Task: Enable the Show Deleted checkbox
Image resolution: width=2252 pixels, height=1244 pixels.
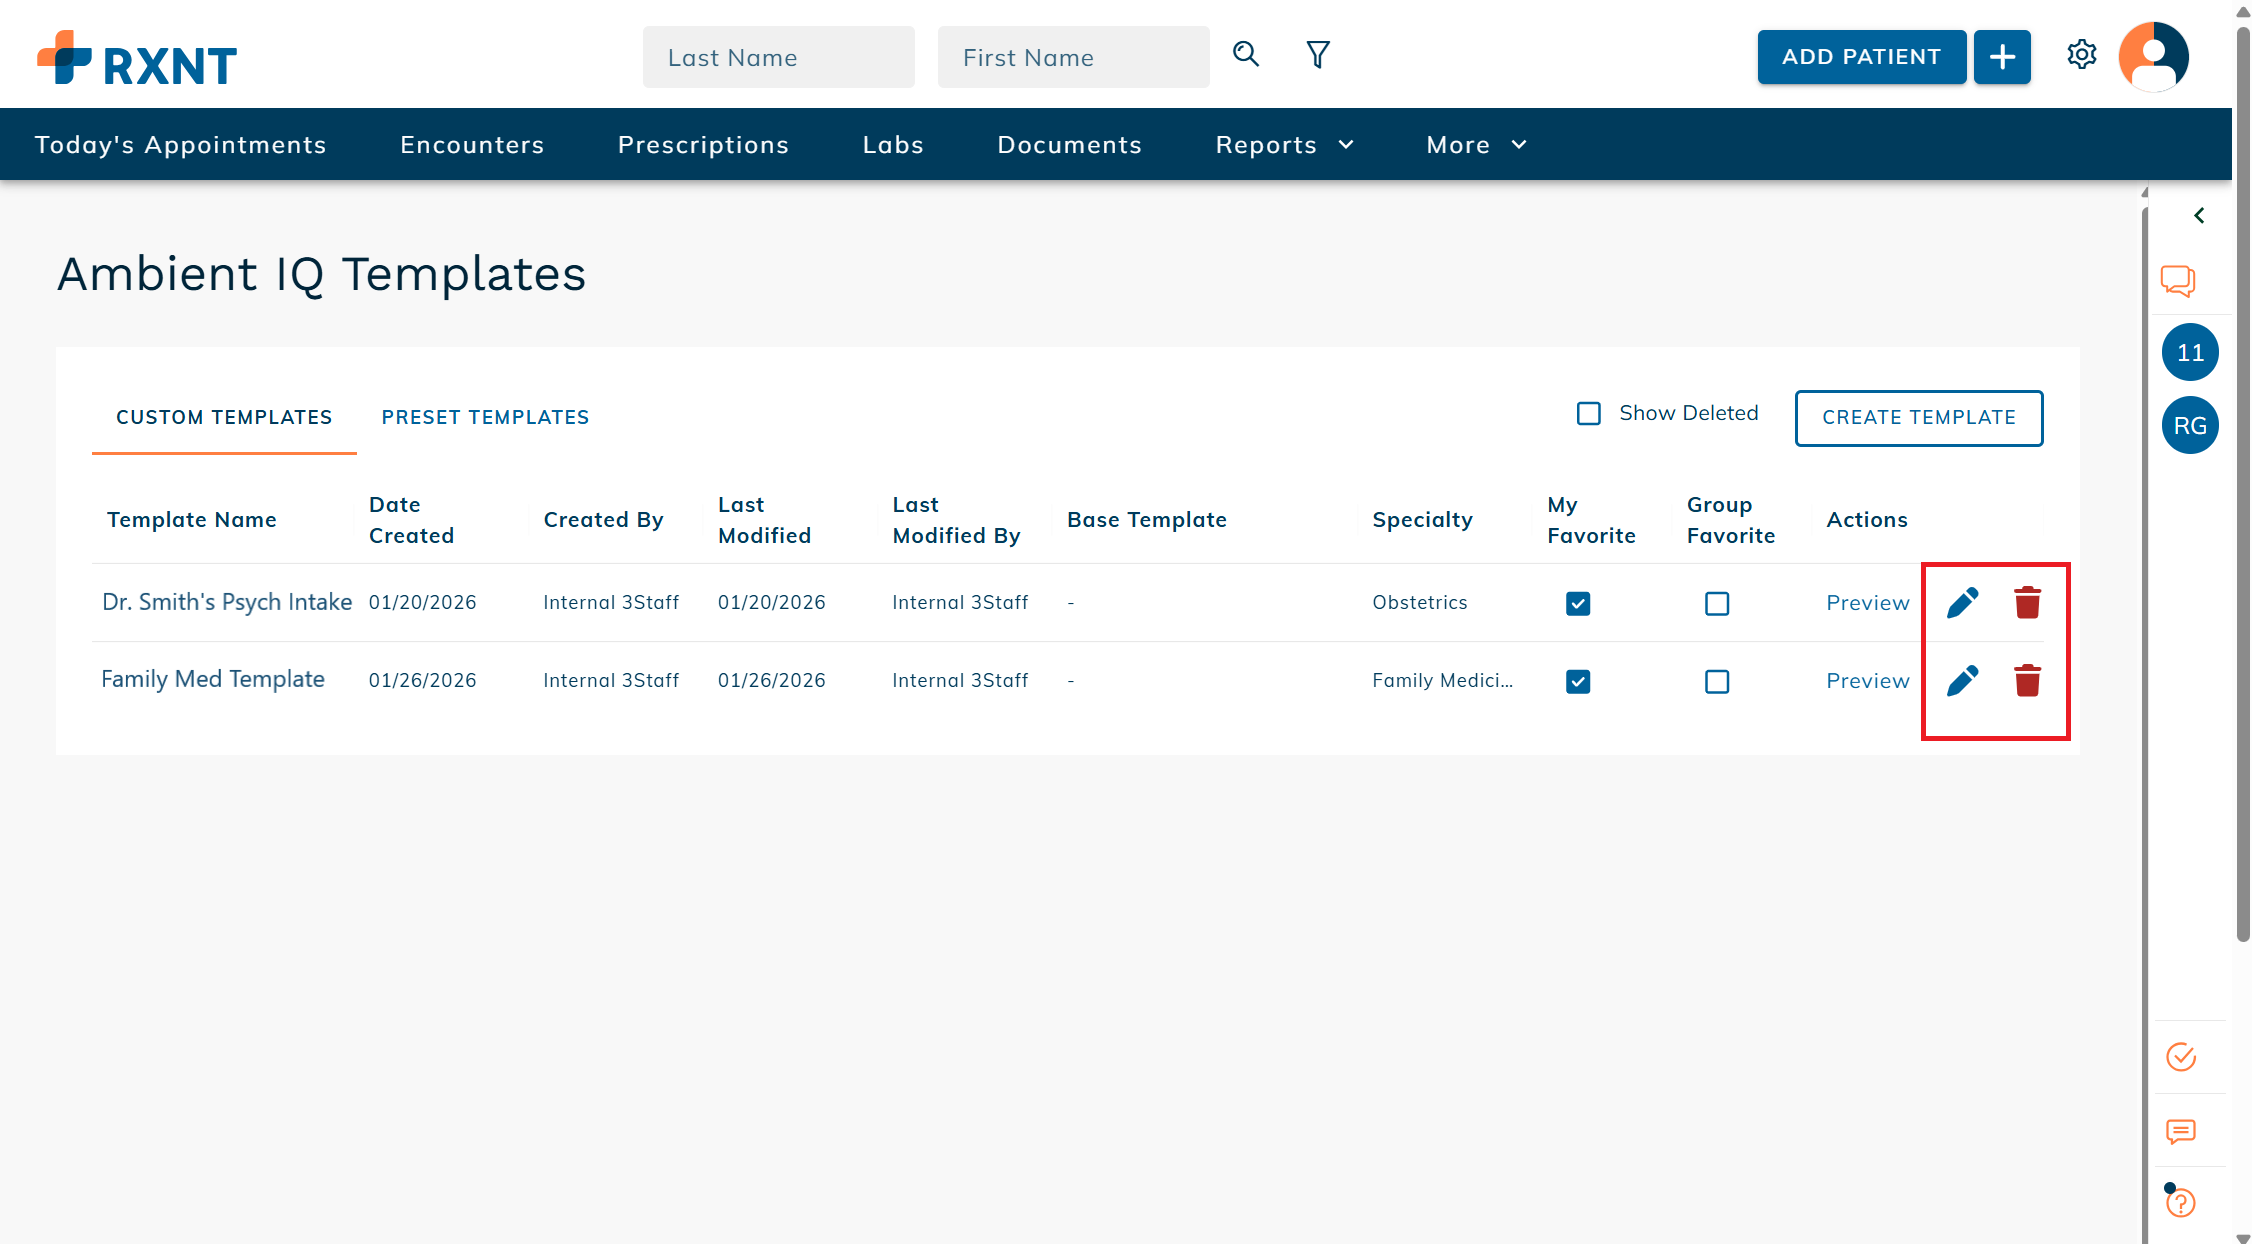Action: [1589, 413]
